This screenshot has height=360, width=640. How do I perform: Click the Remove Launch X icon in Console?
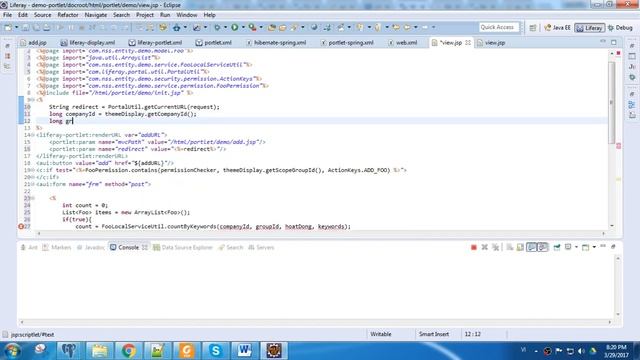pyautogui.click(x=484, y=247)
